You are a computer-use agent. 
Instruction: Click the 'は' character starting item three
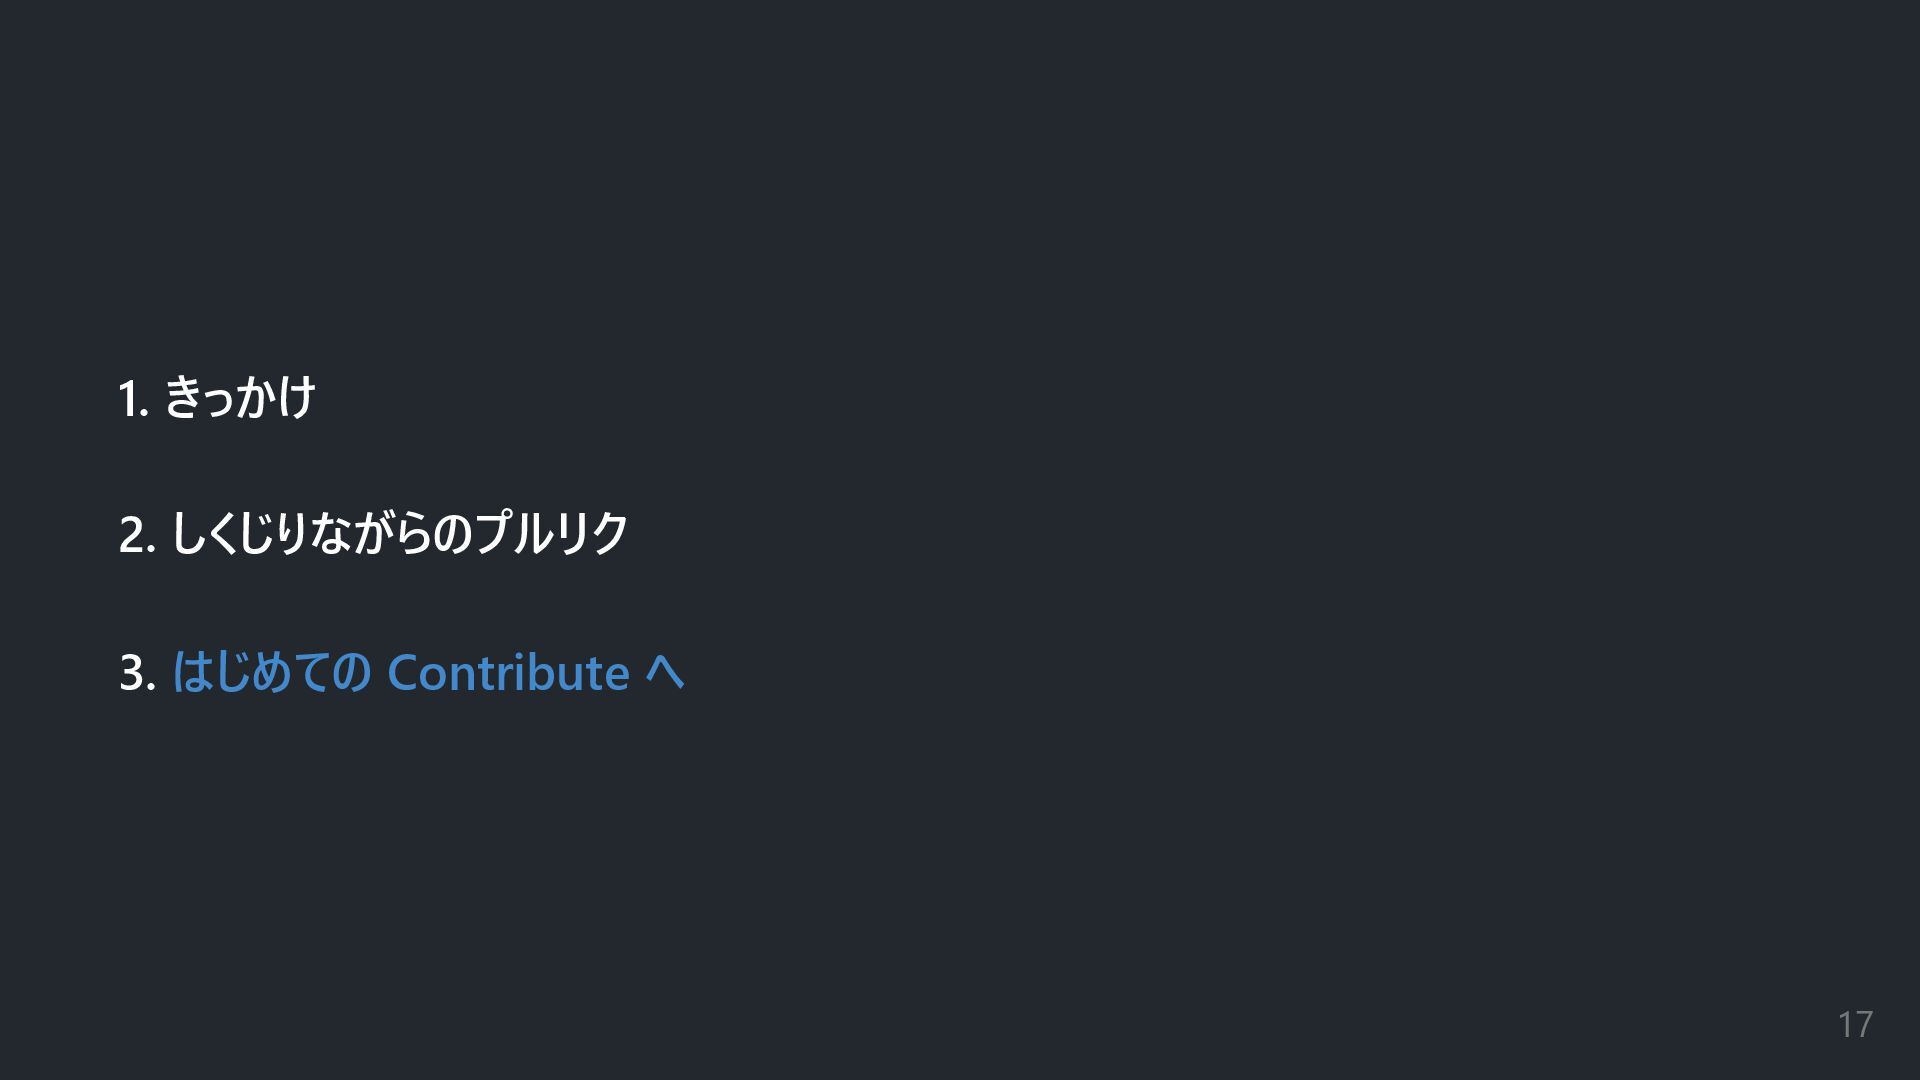[190, 672]
